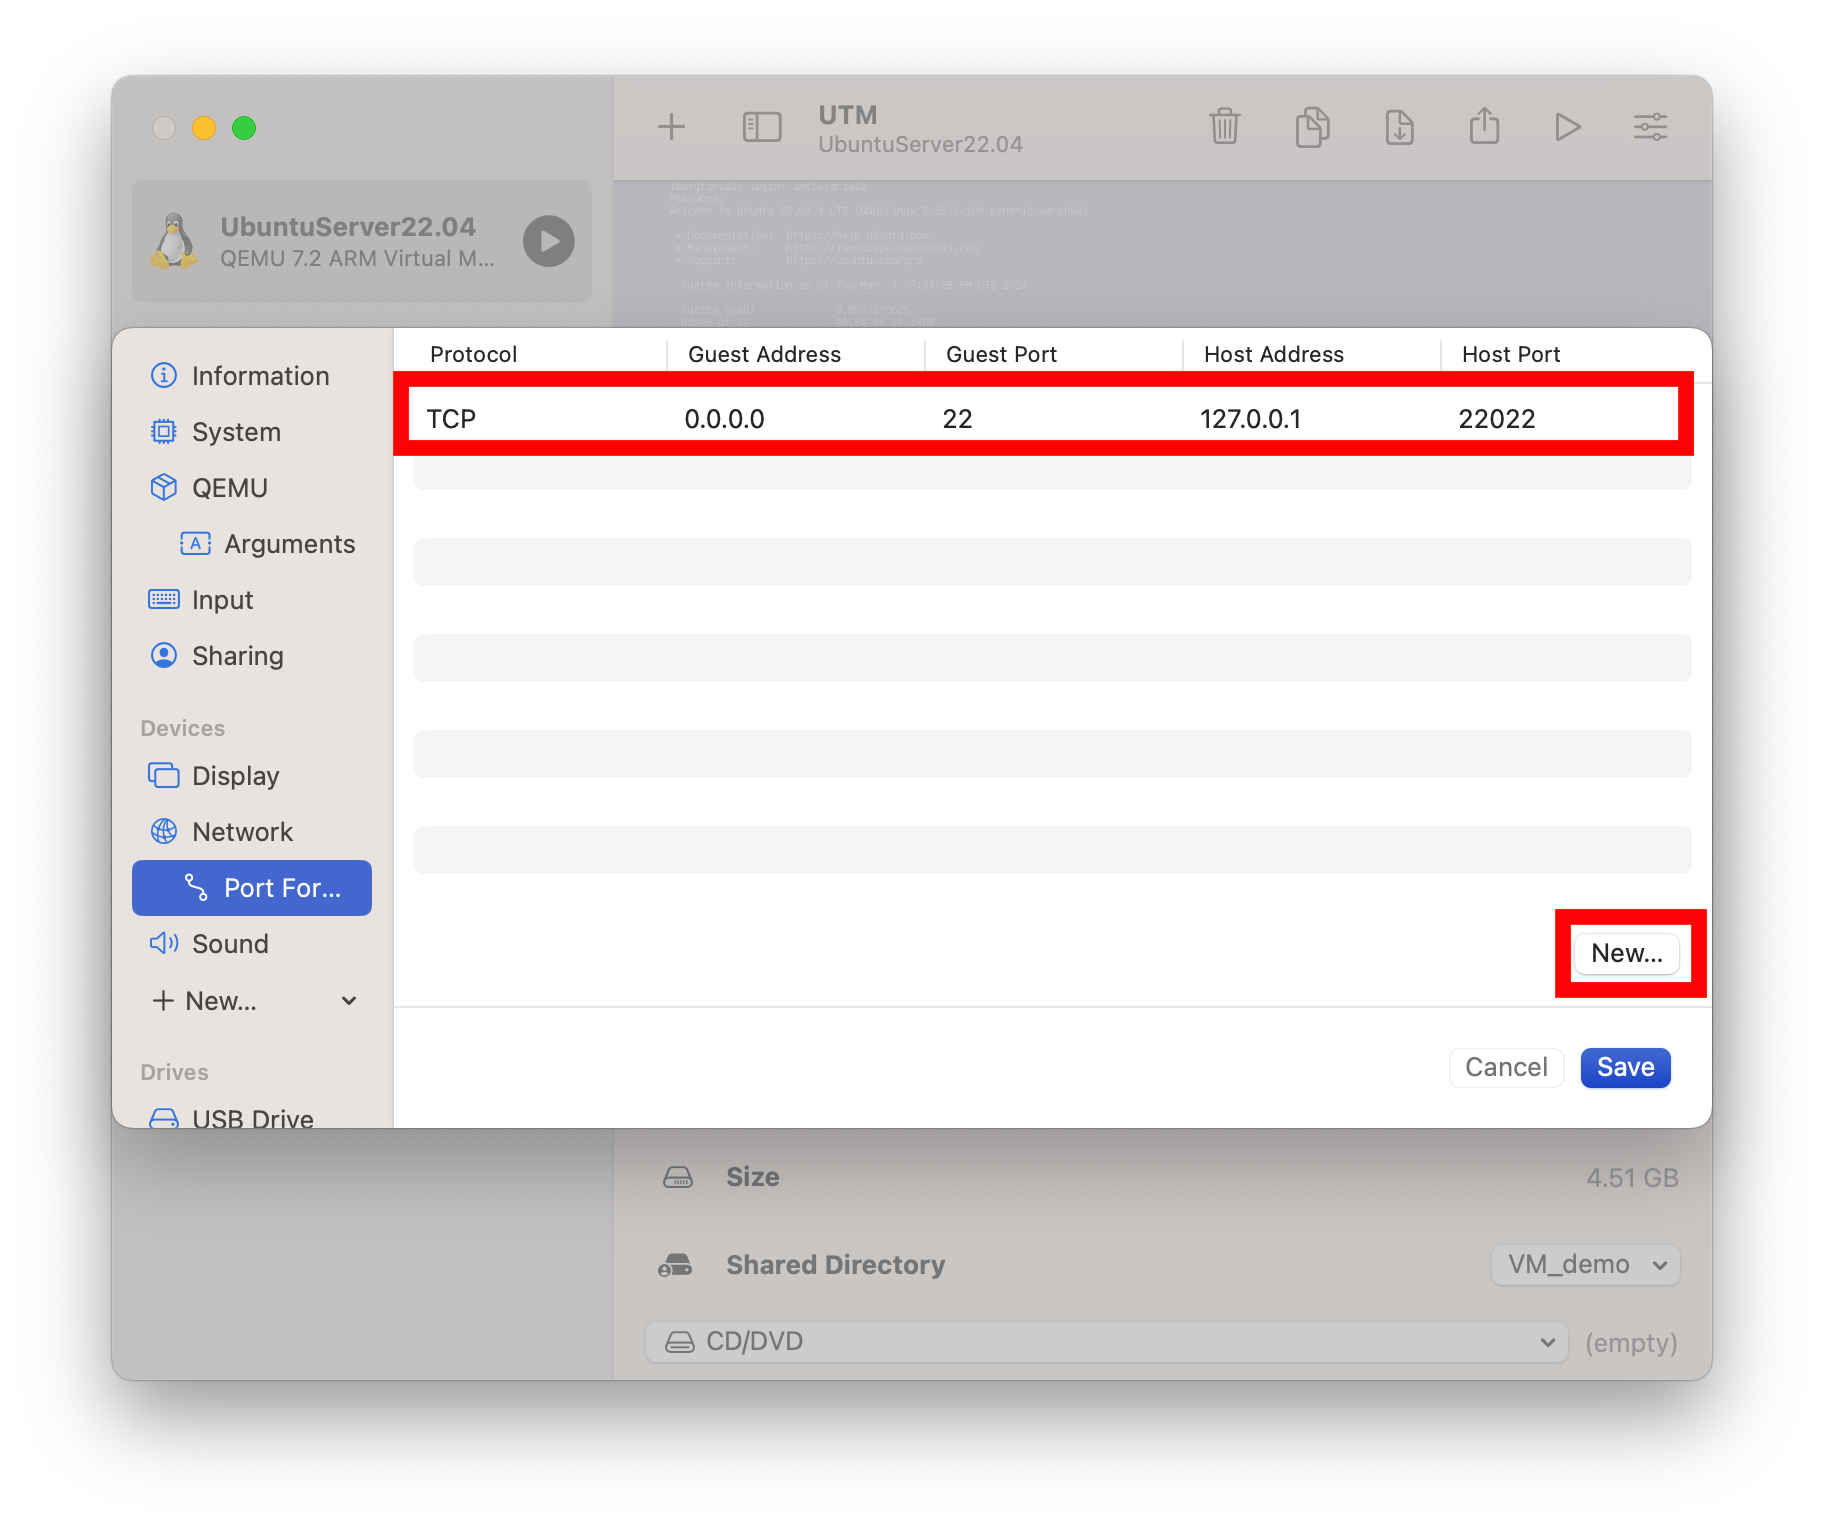
Task: Click the Guest Port column header
Action: click(1001, 354)
